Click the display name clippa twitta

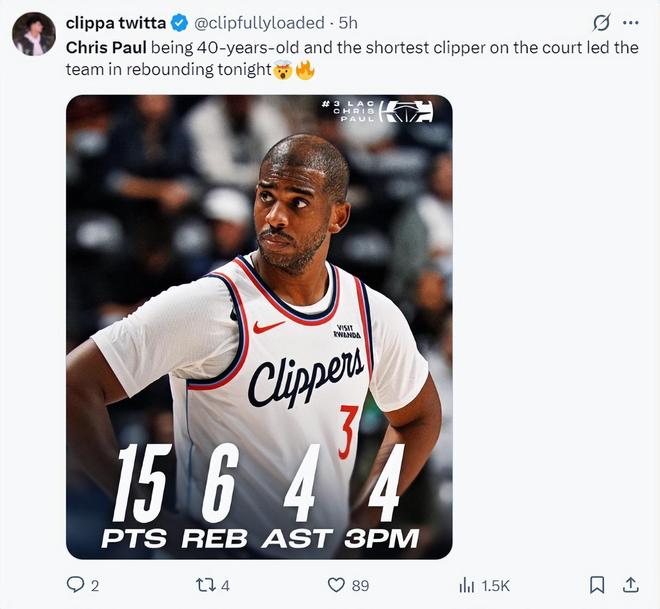[116, 22]
